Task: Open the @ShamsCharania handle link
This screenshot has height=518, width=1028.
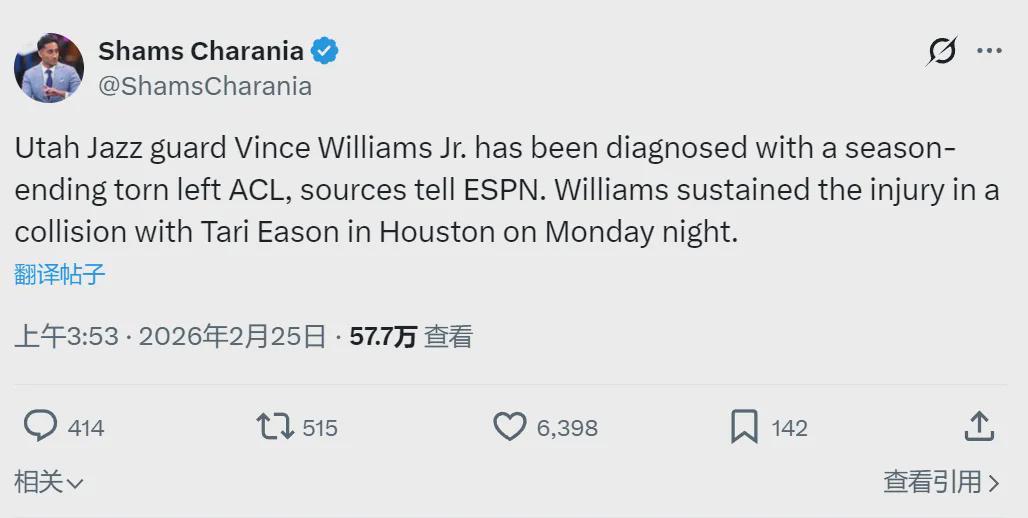Action: coord(204,87)
